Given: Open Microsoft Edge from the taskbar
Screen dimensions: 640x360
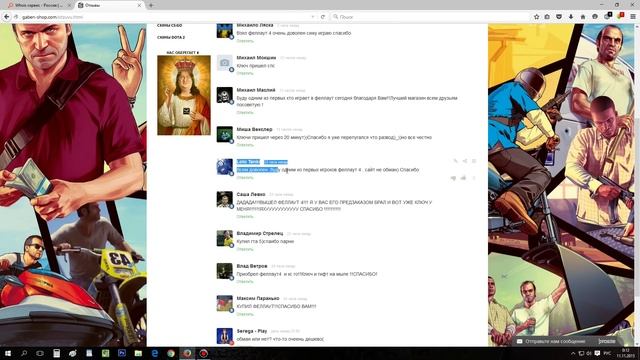Looking at the screenshot, I should click(155, 353).
